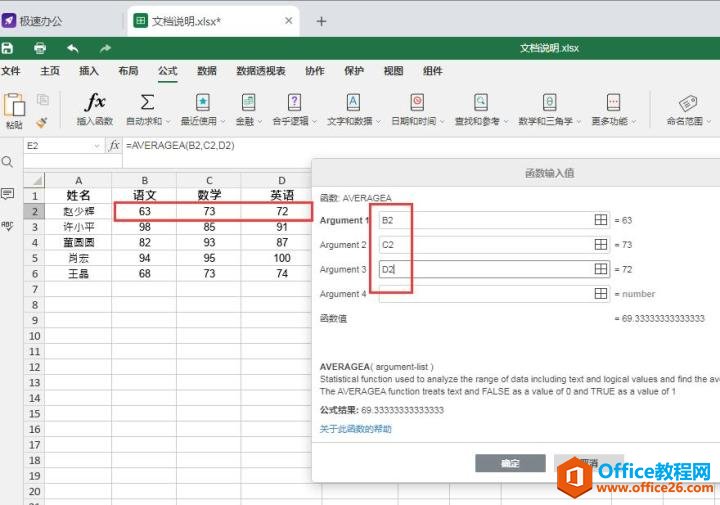Expand the recently used dropdown arrow
This screenshot has width=720, height=505.
click(223, 122)
